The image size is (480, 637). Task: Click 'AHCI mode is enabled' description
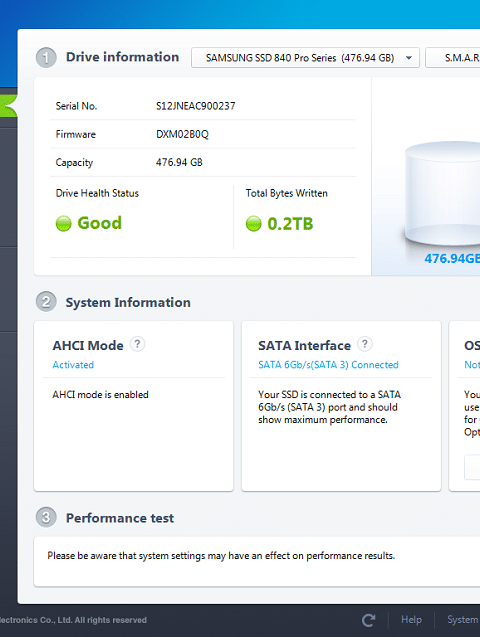coord(100,394)
